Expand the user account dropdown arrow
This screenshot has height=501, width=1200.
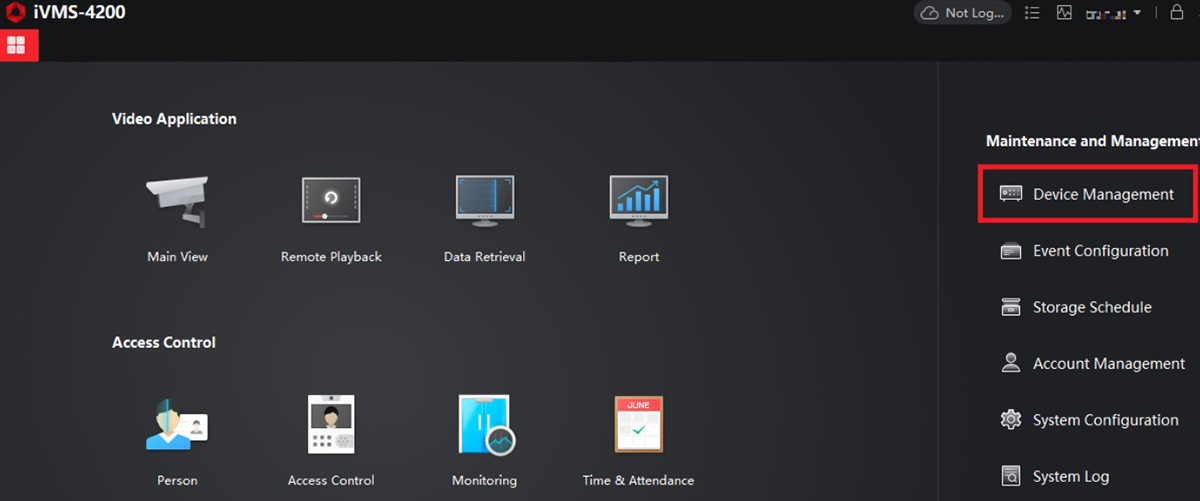tap(1138, 13)
